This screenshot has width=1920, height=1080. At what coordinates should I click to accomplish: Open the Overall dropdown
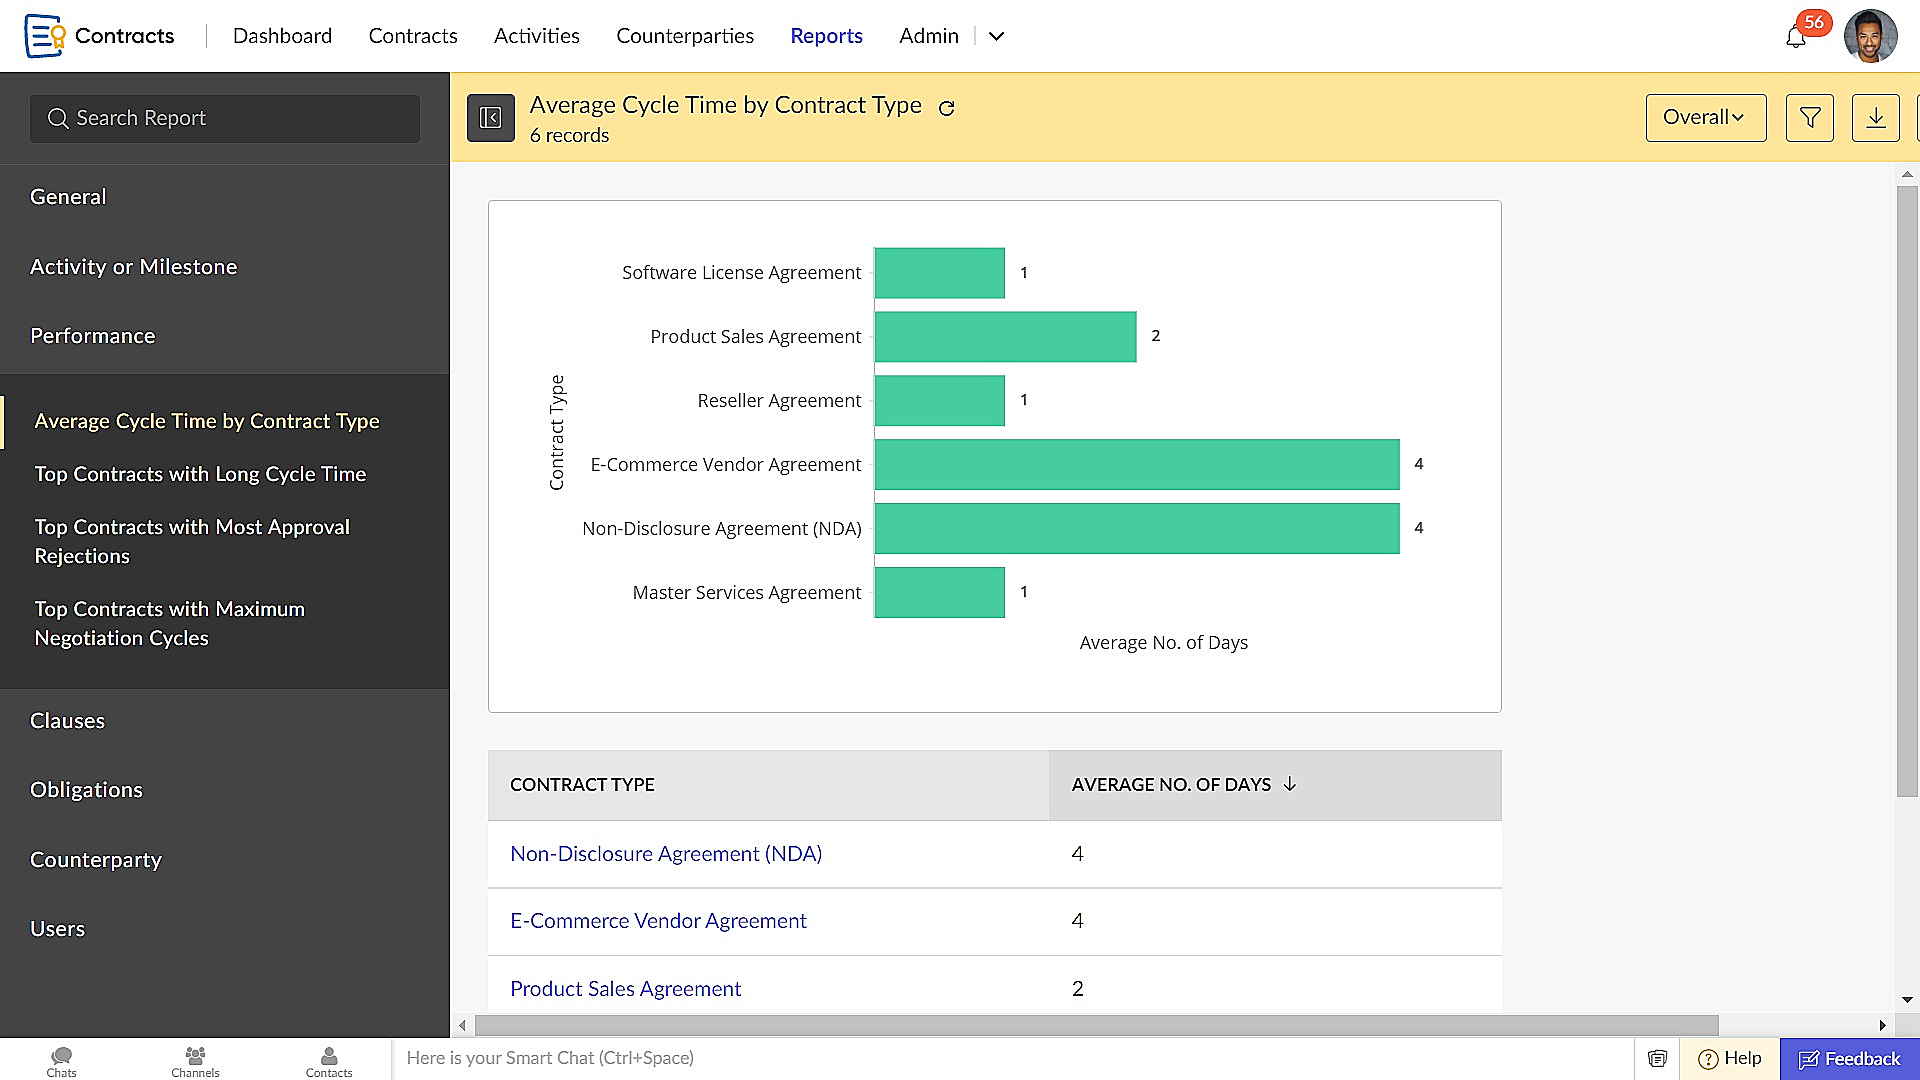pos(1705,118)
